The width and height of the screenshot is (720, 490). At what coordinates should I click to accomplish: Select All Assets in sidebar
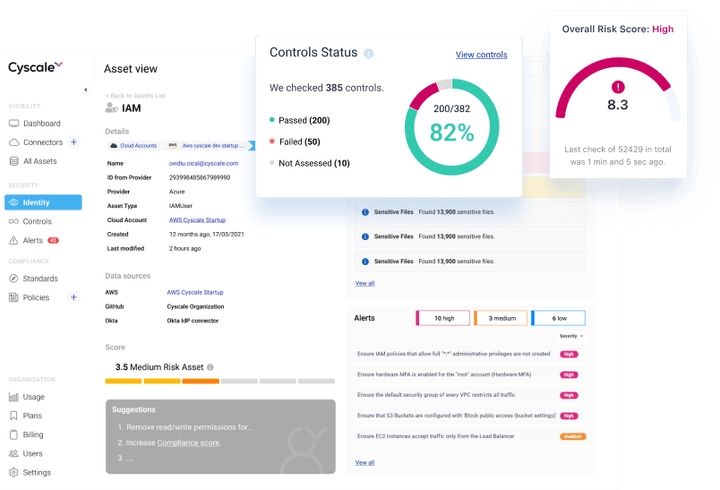pyautogui.click(x=40, y=161)
